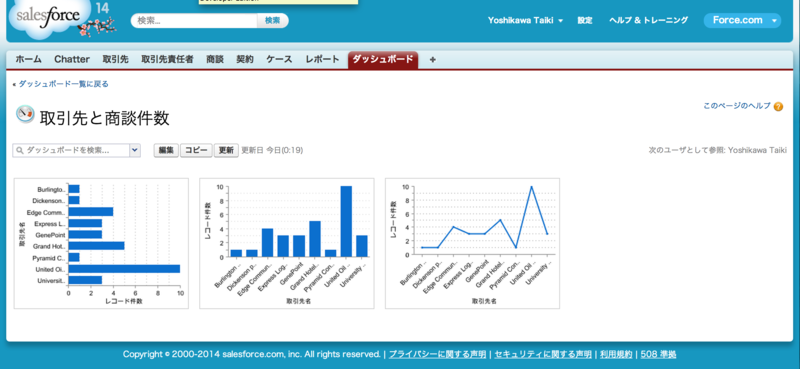
Task: Open the 利用規約 footer link
Action: (616, 354)
